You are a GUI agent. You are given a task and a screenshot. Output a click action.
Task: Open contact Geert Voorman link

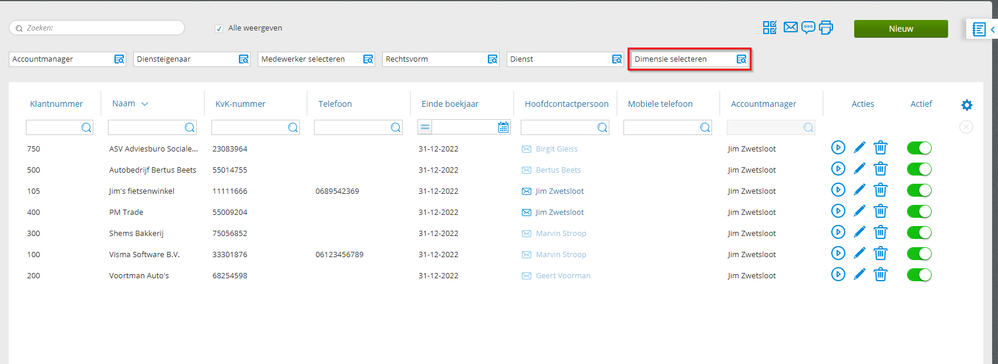coord(563,276)
